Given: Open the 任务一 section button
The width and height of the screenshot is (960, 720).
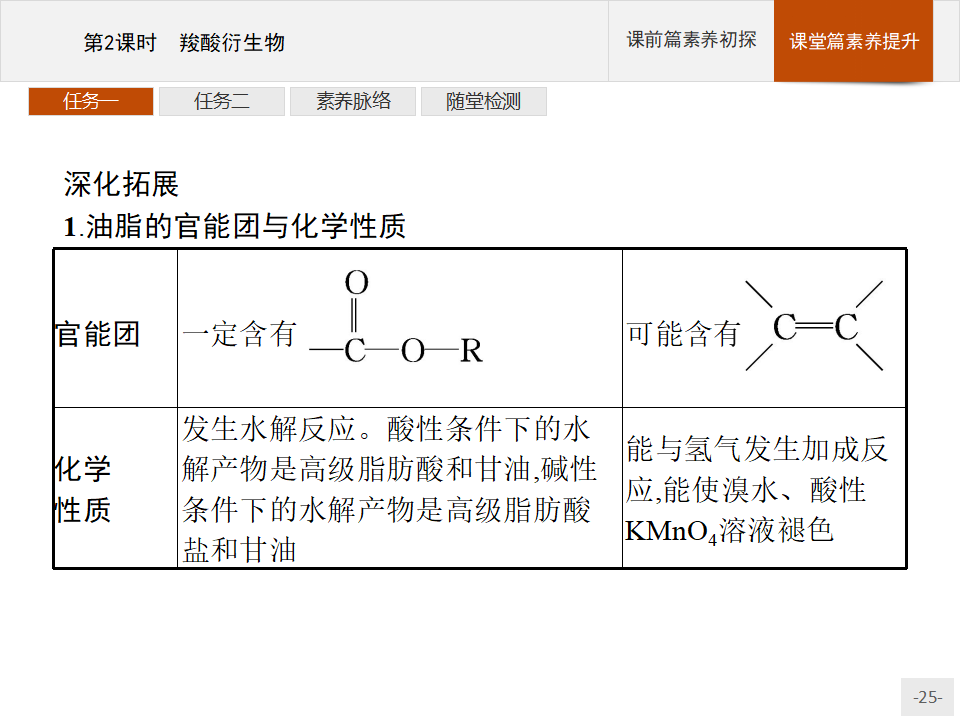Looking at the screenshot, I should (91, 101).
